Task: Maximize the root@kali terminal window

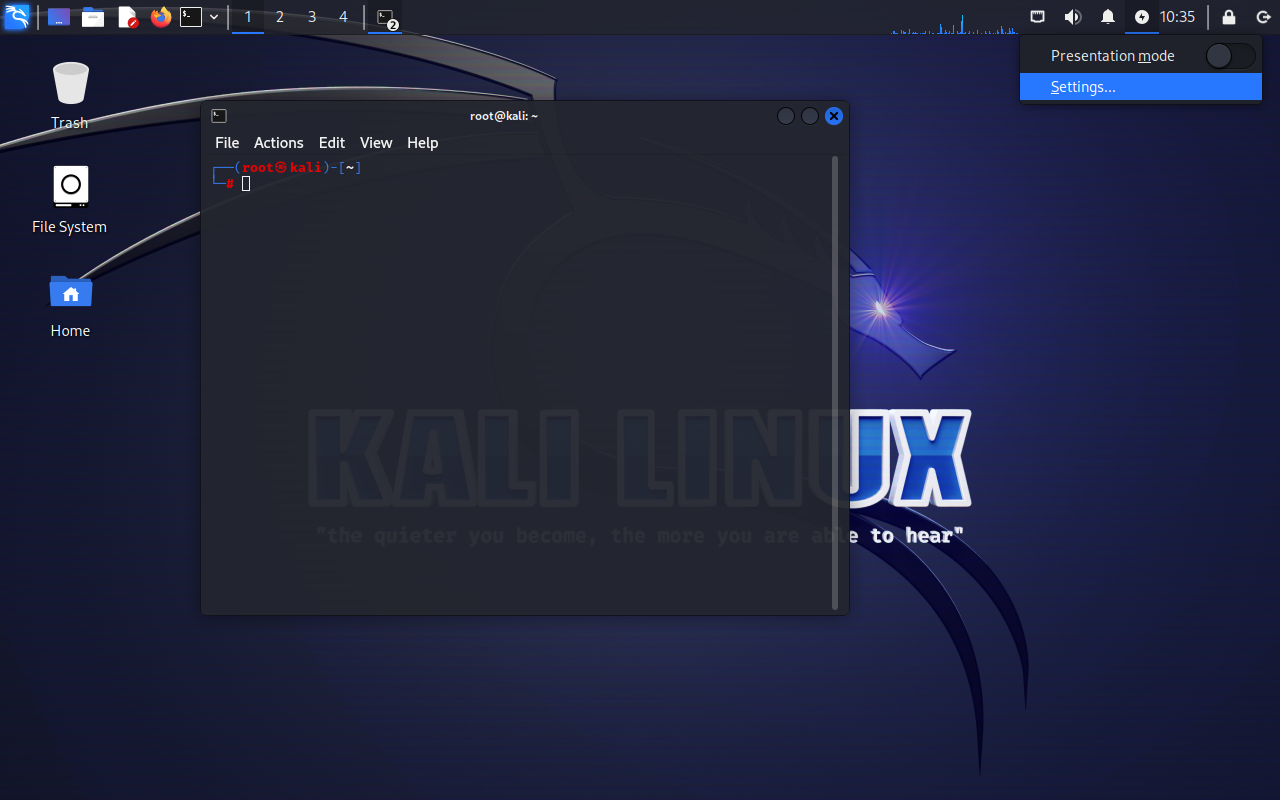Action: [x=810, y=116]
